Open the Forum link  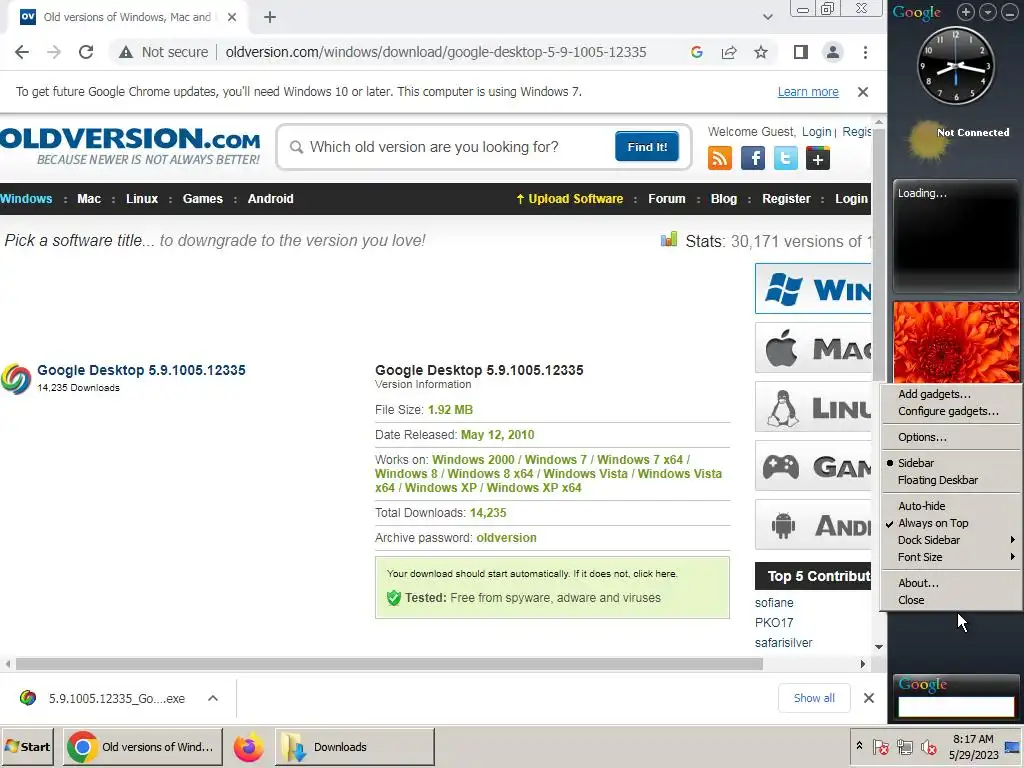tap(667, 199)
